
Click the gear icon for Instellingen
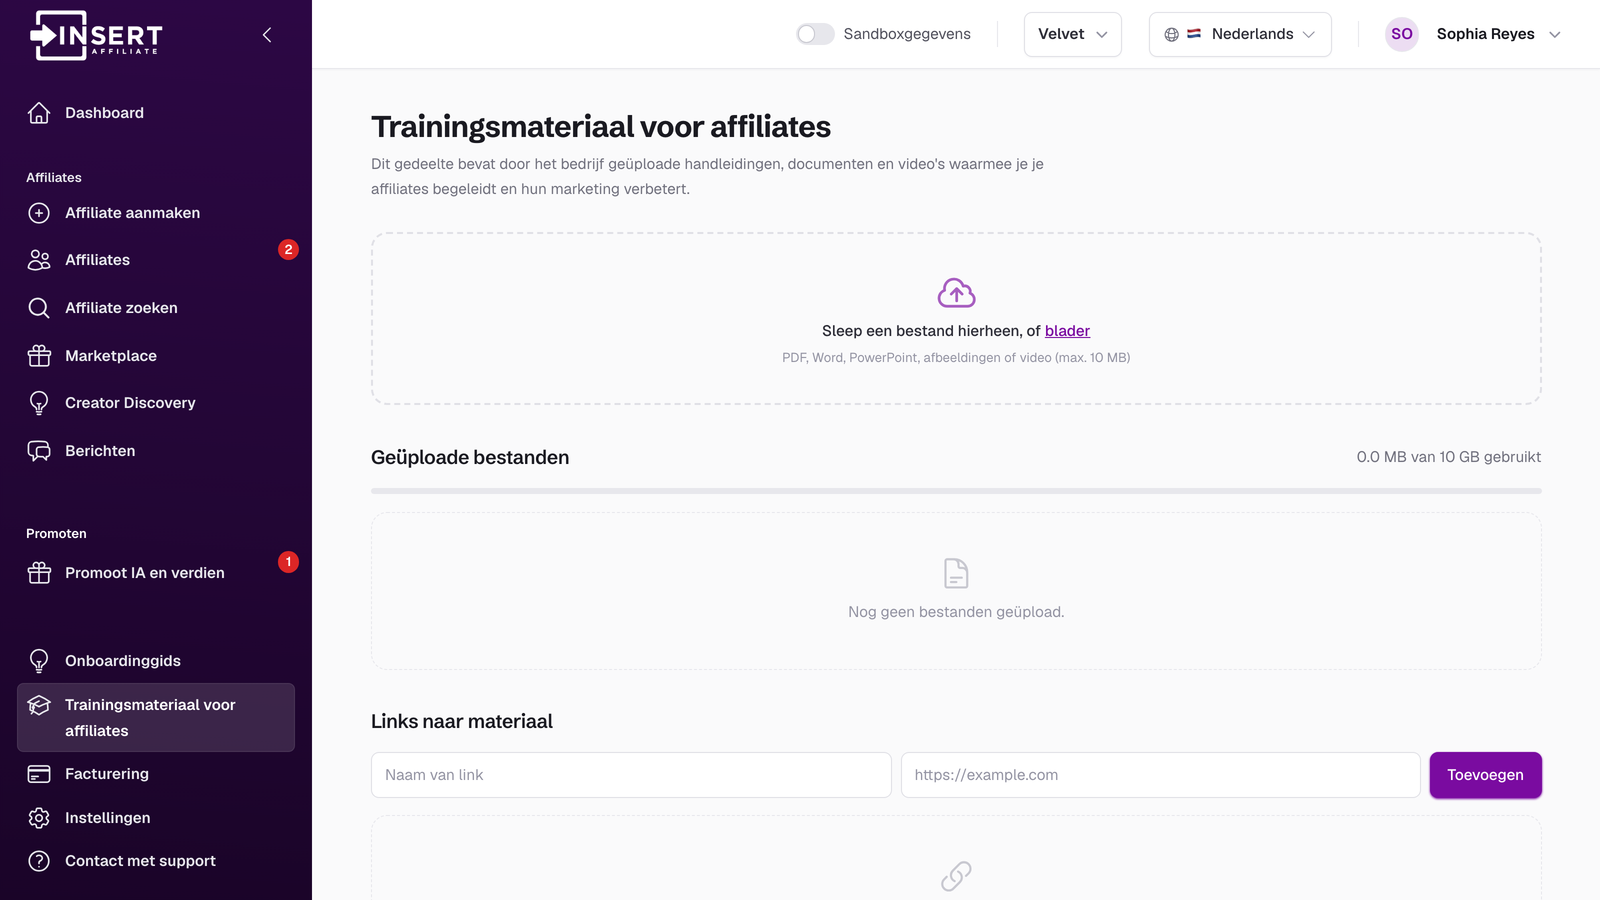click(39, 818)
